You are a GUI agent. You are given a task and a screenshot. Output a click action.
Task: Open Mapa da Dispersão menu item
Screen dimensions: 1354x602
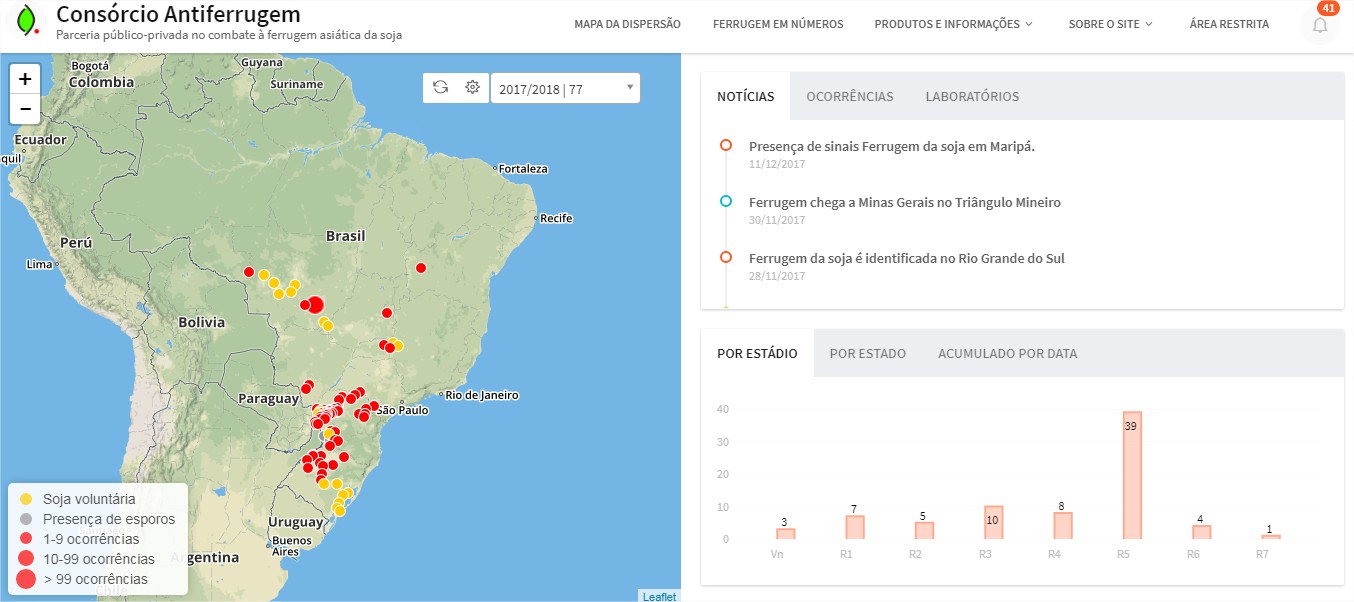[627, 24]
